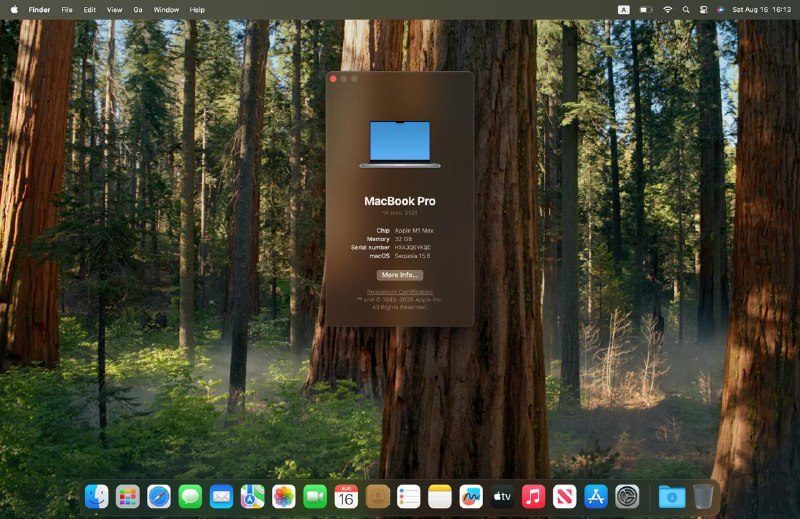Open the Contacts app in Dock
The image size is (800, 519).
click(x=378, y=496)
